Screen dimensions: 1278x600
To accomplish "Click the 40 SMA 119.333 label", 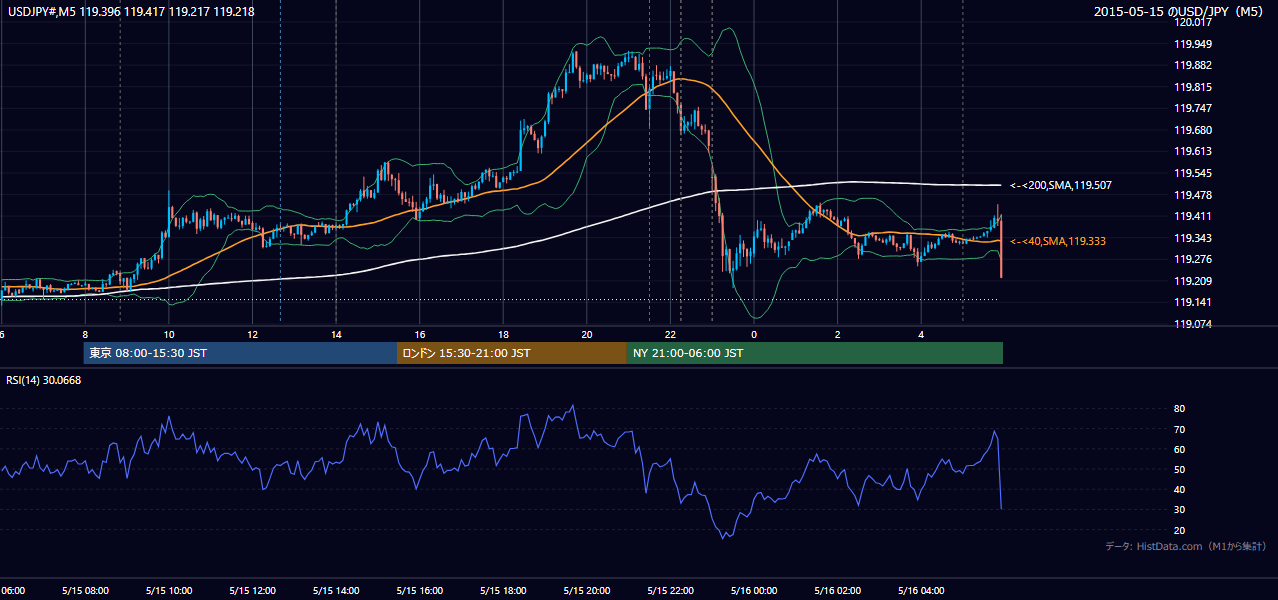I will point(1058,242).
